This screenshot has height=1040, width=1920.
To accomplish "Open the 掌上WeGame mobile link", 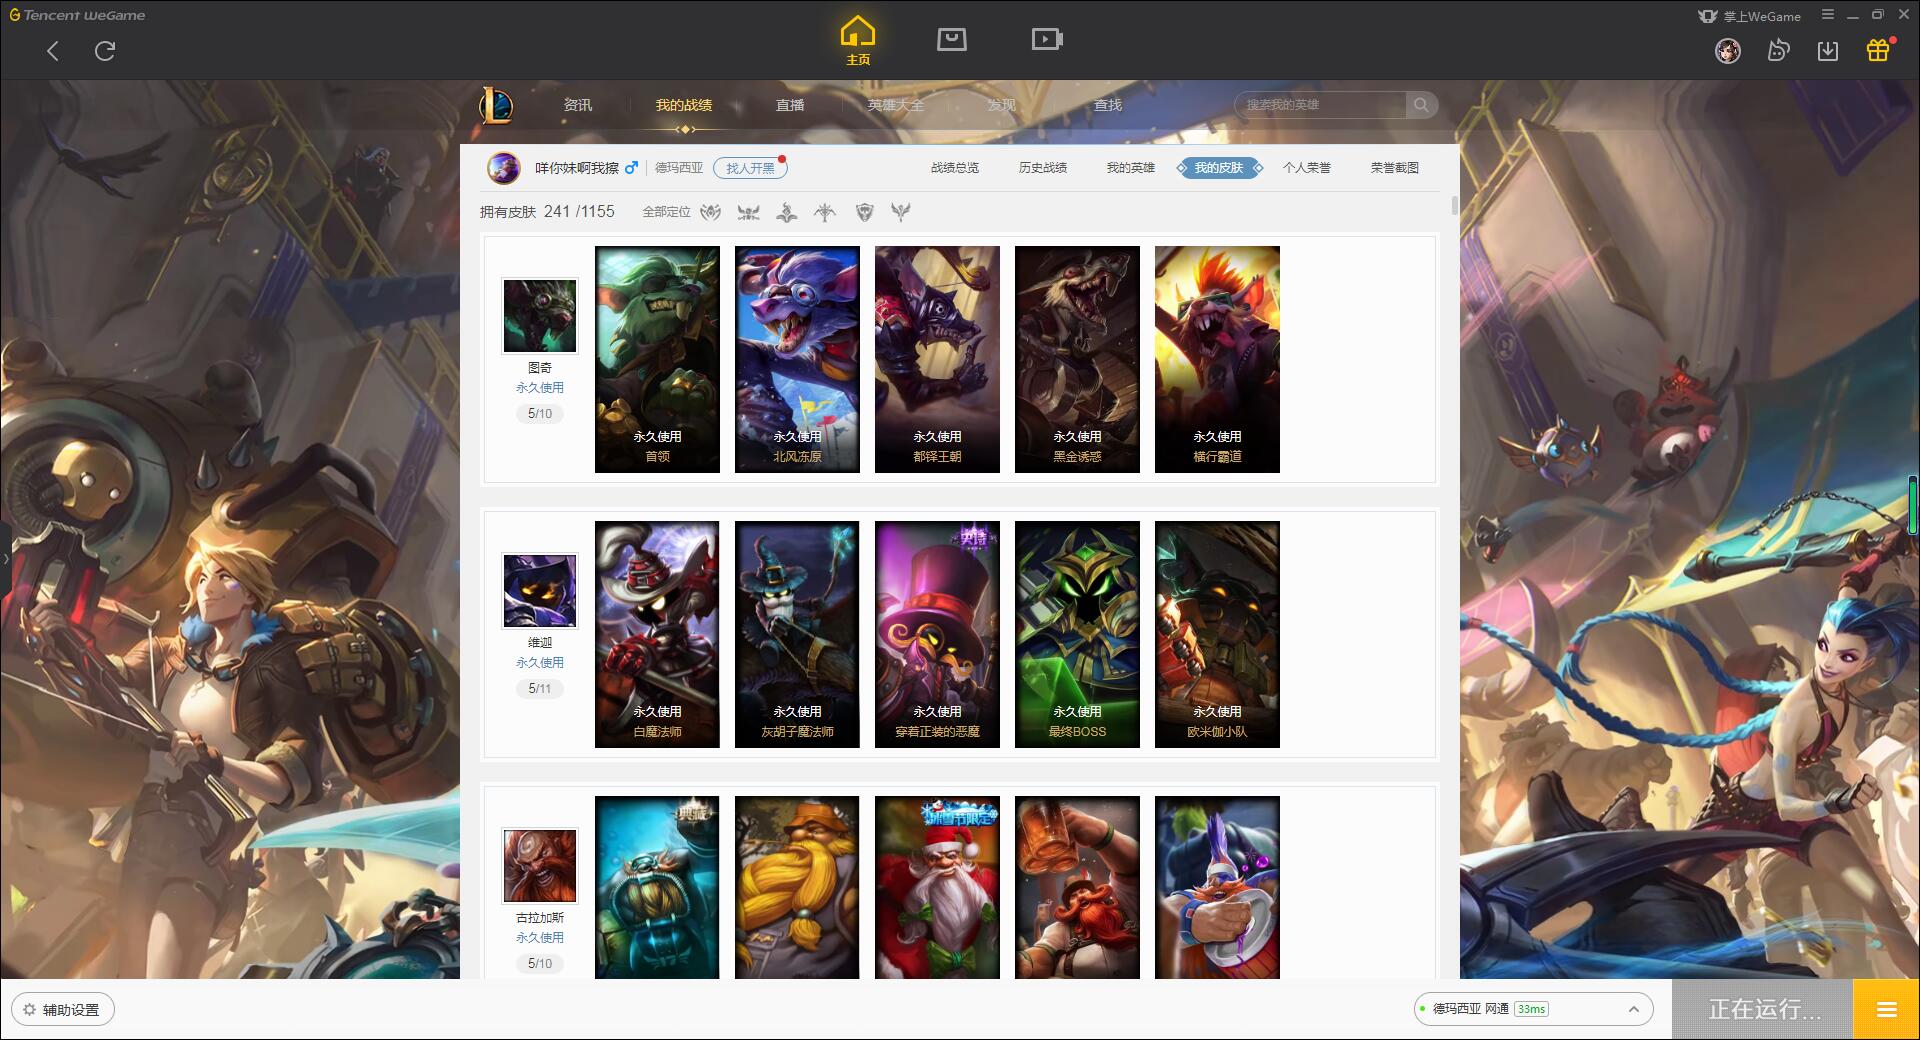I will click(1749, 16).
